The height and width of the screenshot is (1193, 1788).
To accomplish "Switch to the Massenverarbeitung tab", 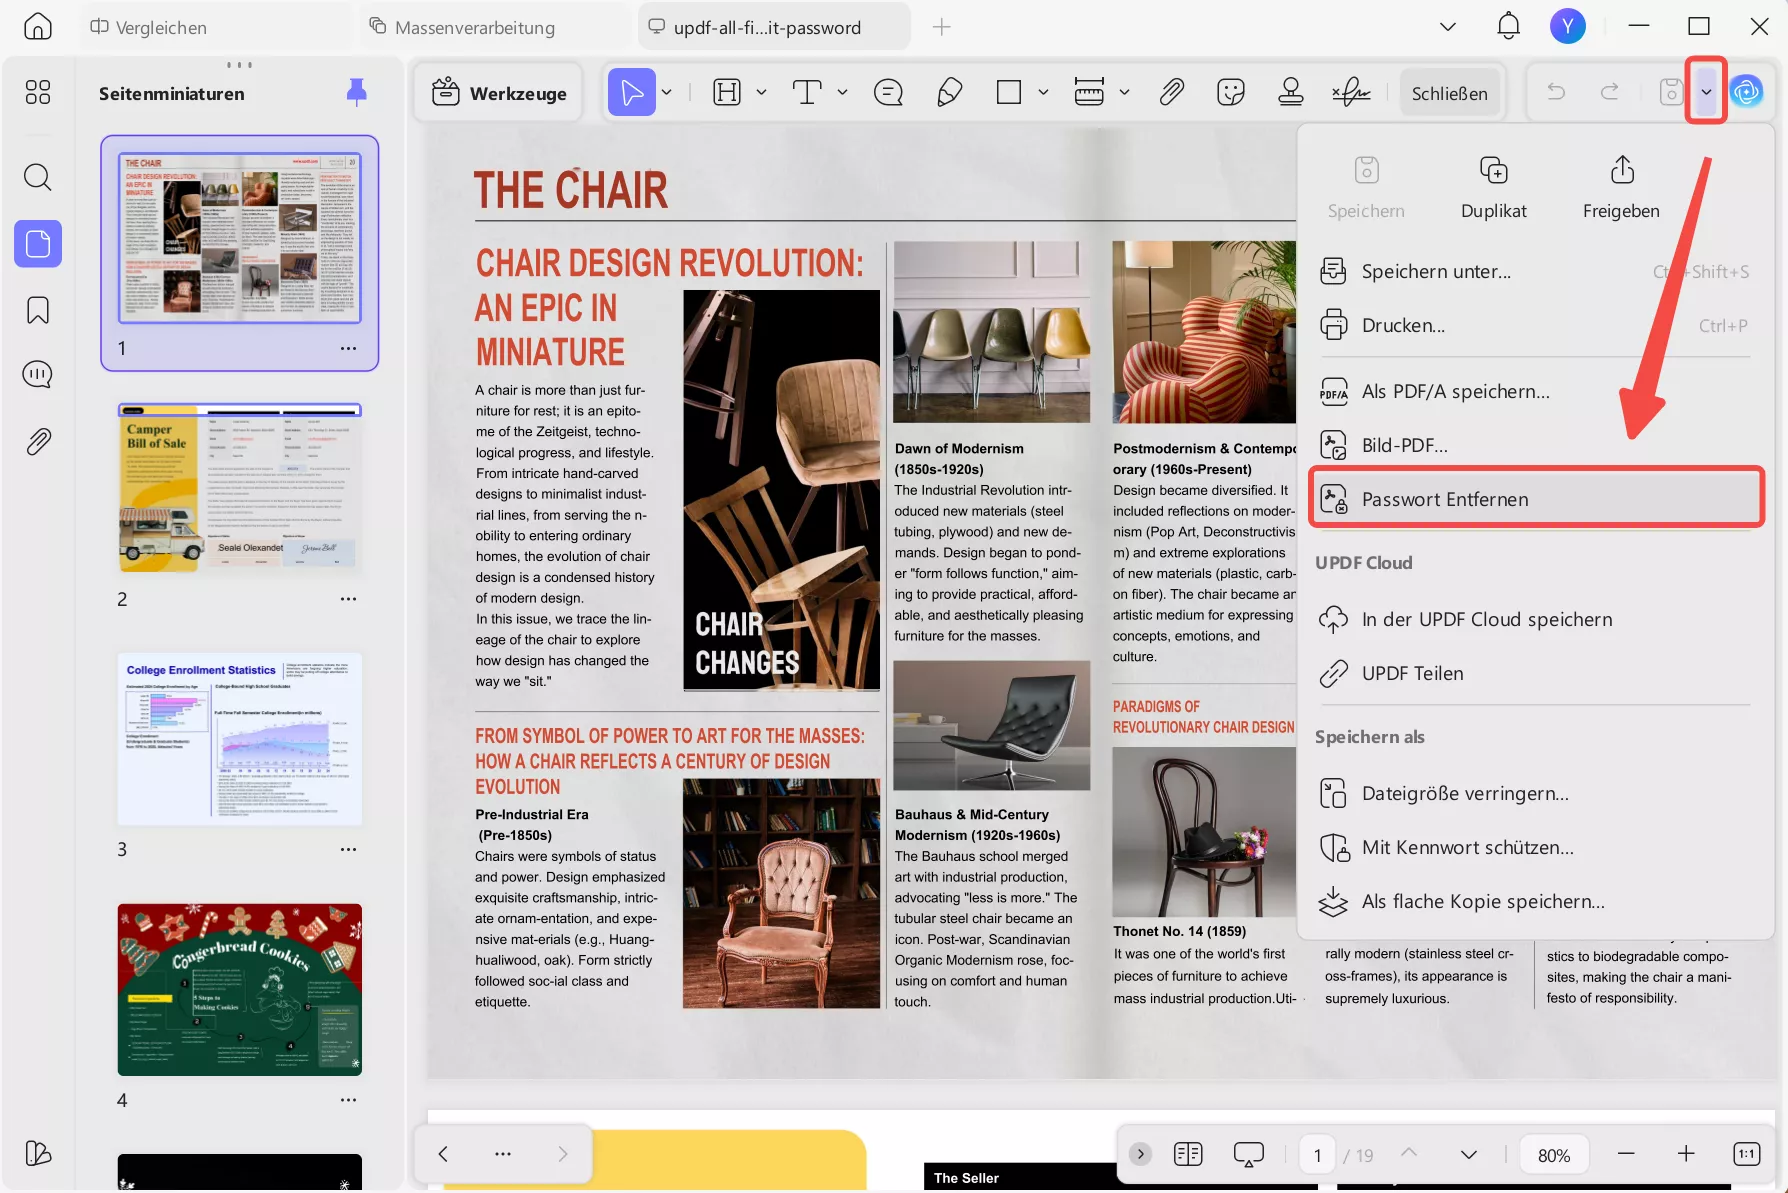I will (474, 28).
